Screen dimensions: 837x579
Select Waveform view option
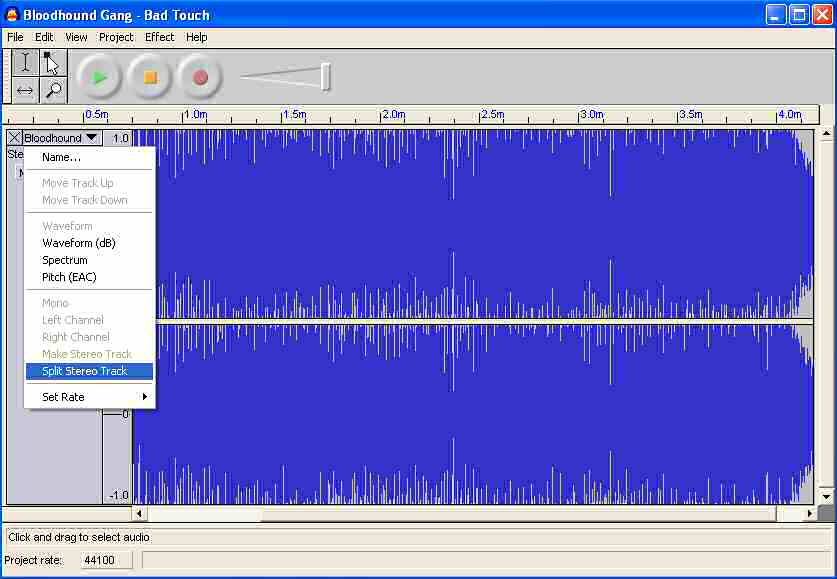(x=90, y=226)
